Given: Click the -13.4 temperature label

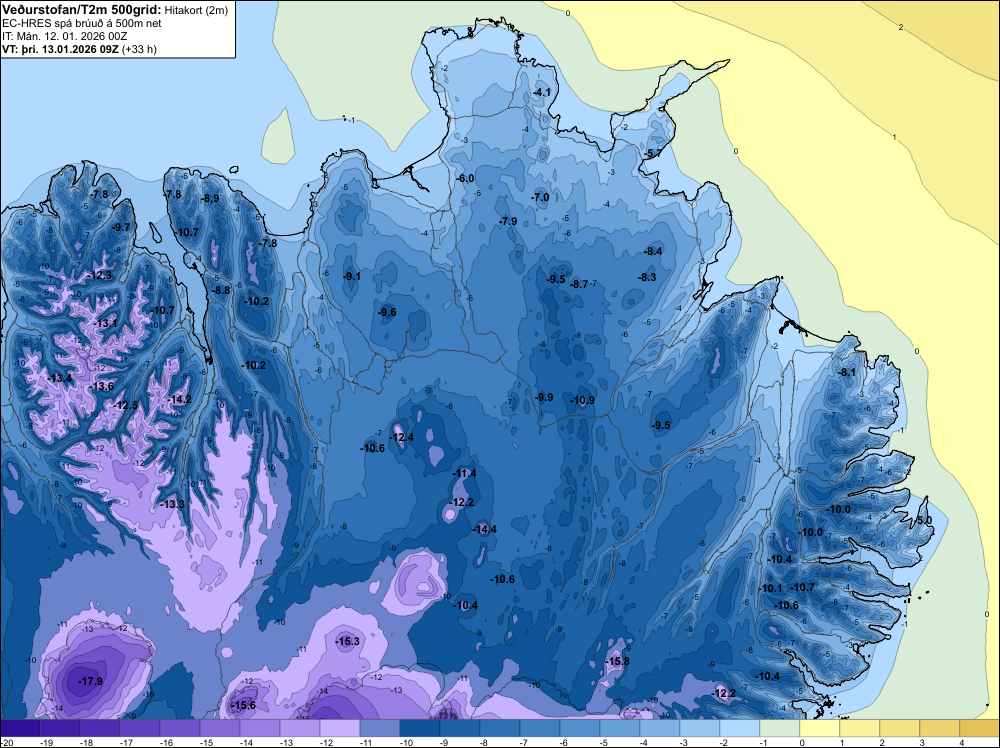Looking at the screenshot, I should (x=59, y=378).
